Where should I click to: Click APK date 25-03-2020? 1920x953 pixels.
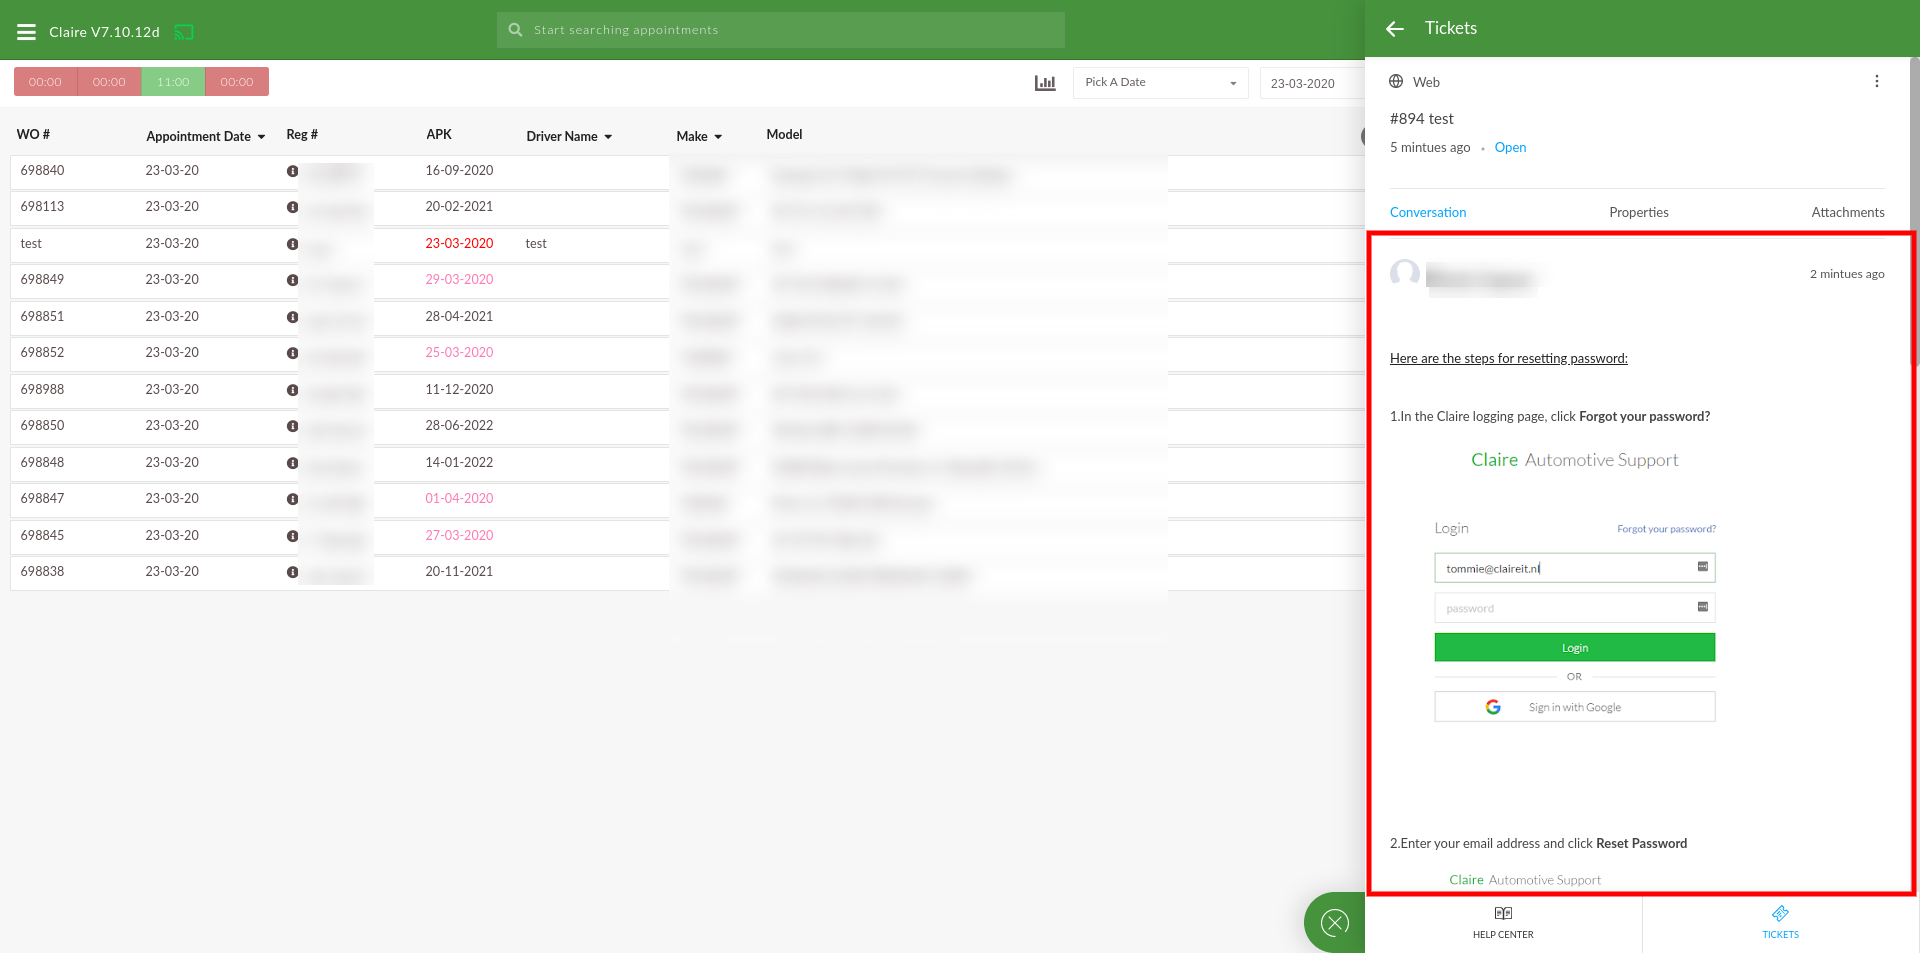459,352
